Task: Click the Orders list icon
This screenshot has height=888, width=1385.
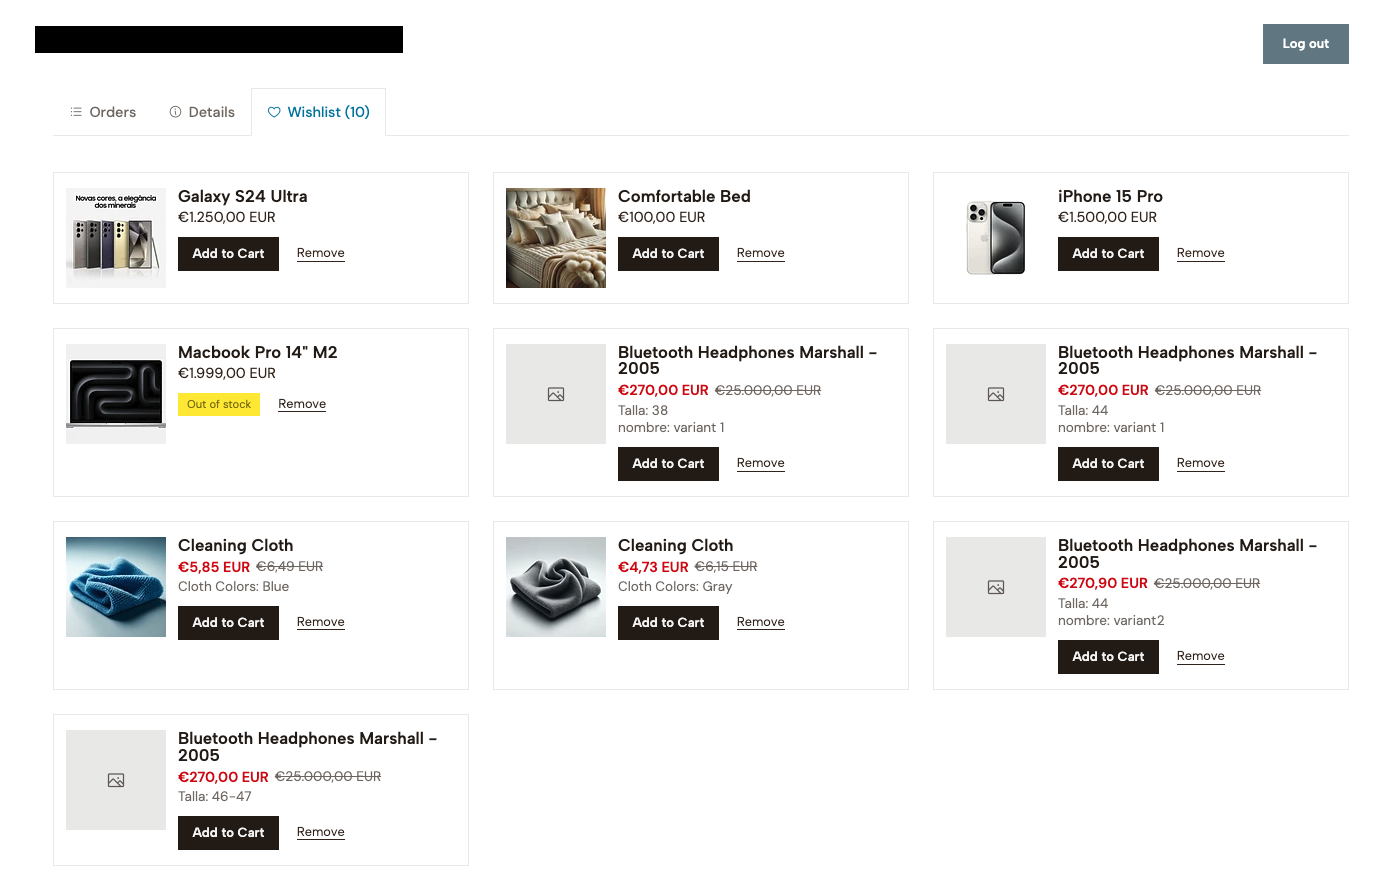Action: pos(76,112)
